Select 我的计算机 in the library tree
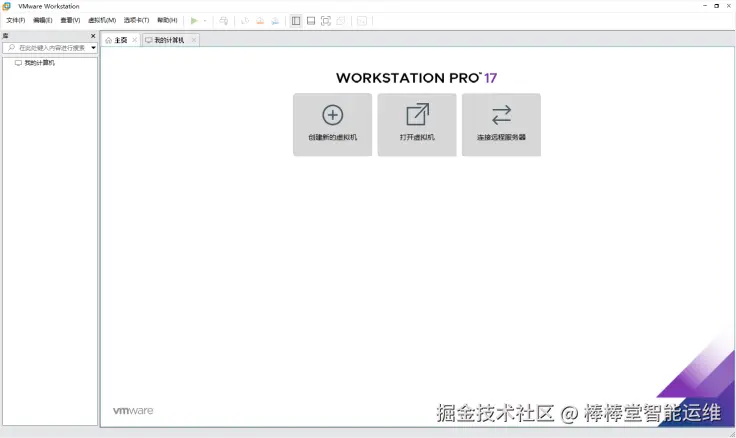Screen dimensions: 736x438 [x=35, y=63]
